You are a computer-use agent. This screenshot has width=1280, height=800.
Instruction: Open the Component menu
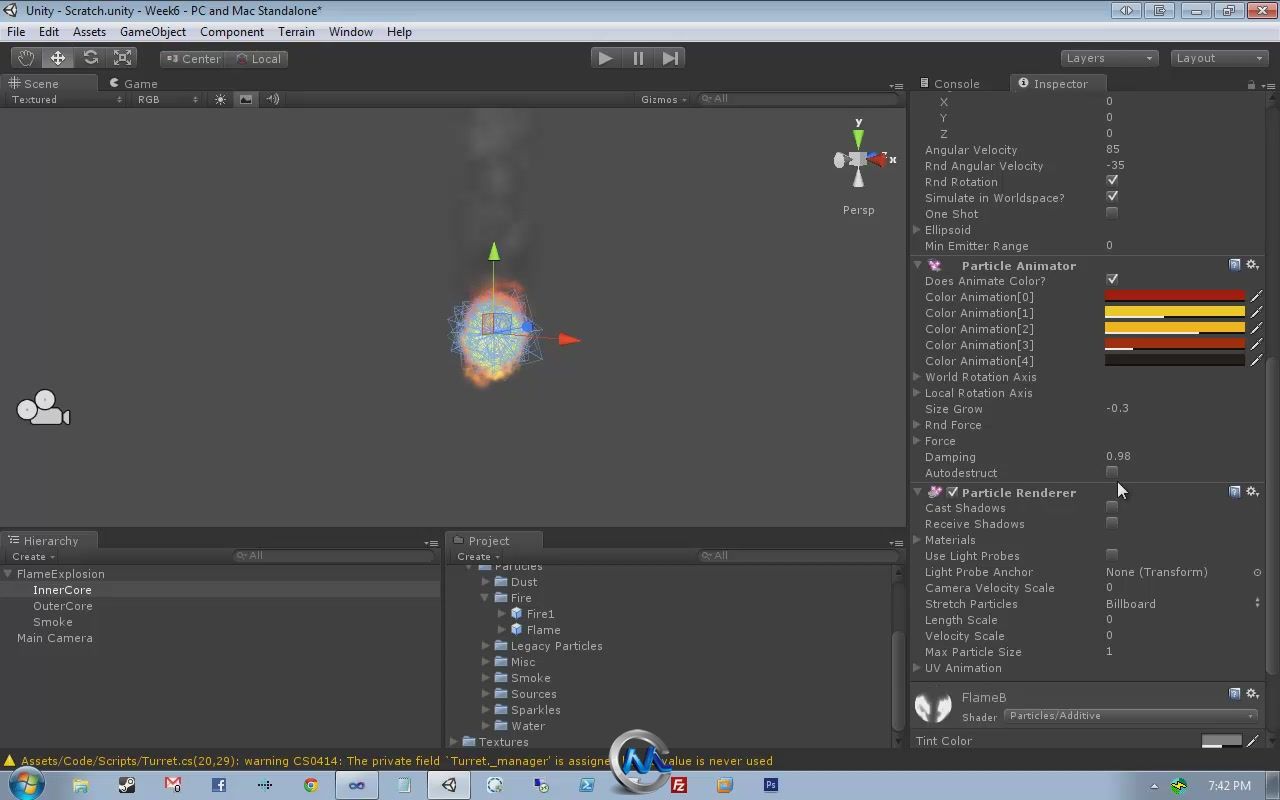(232, 32)
